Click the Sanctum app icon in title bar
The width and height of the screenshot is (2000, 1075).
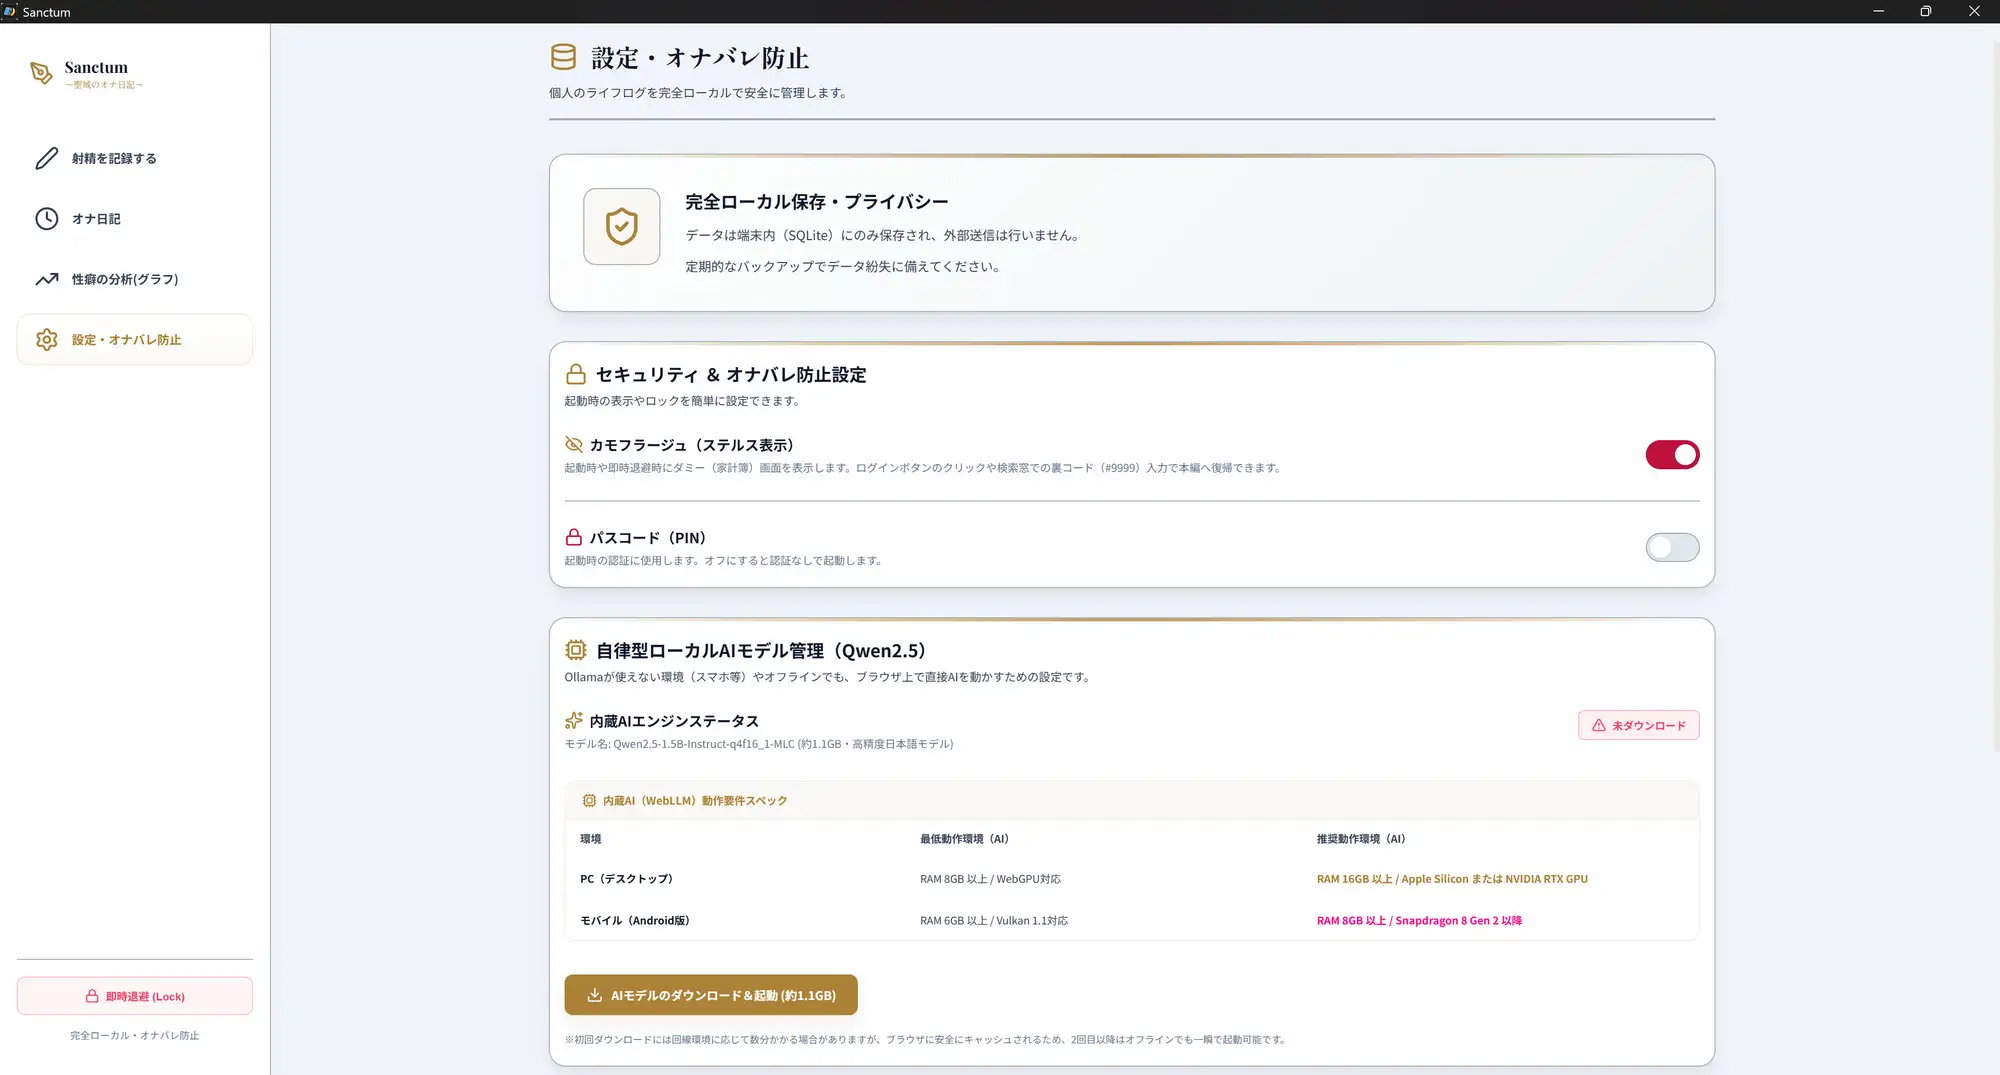tap(10, 11)
